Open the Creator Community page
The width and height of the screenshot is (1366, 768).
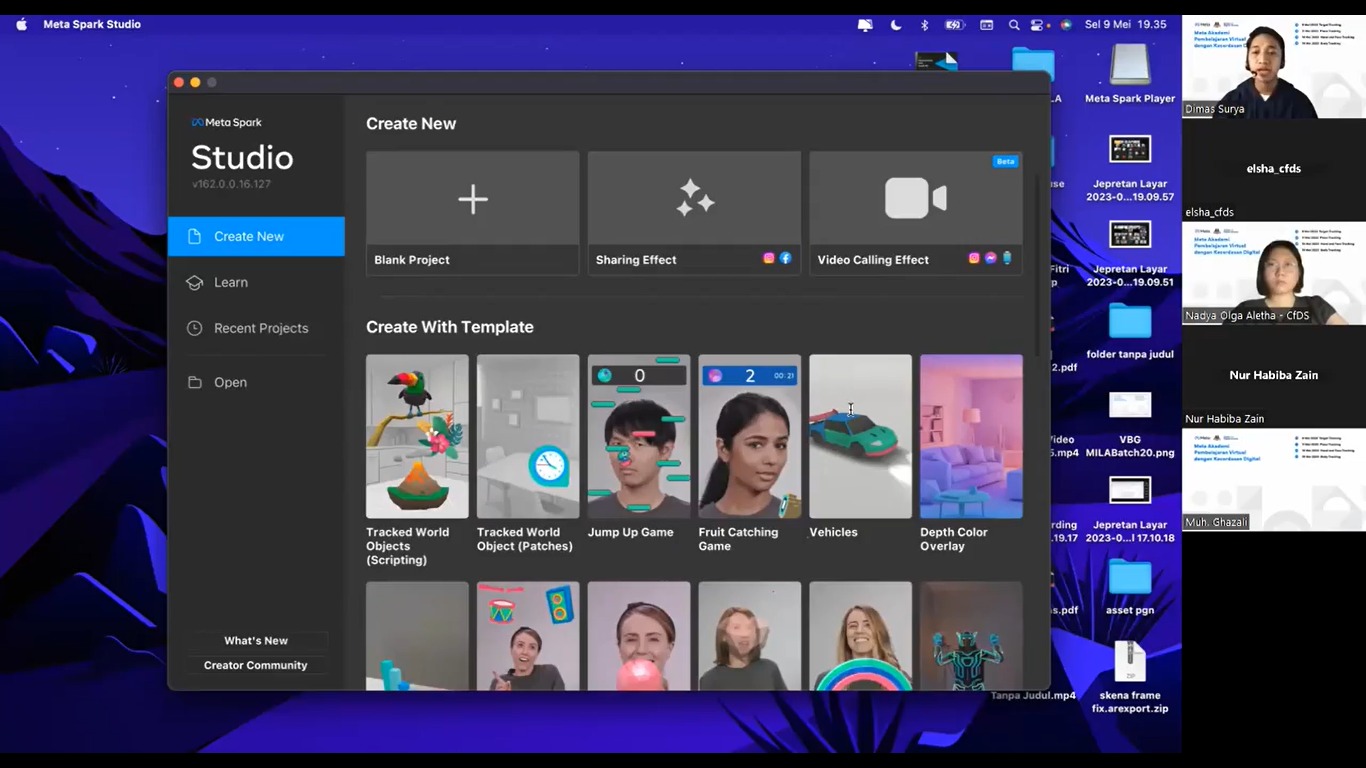(255, 665)
